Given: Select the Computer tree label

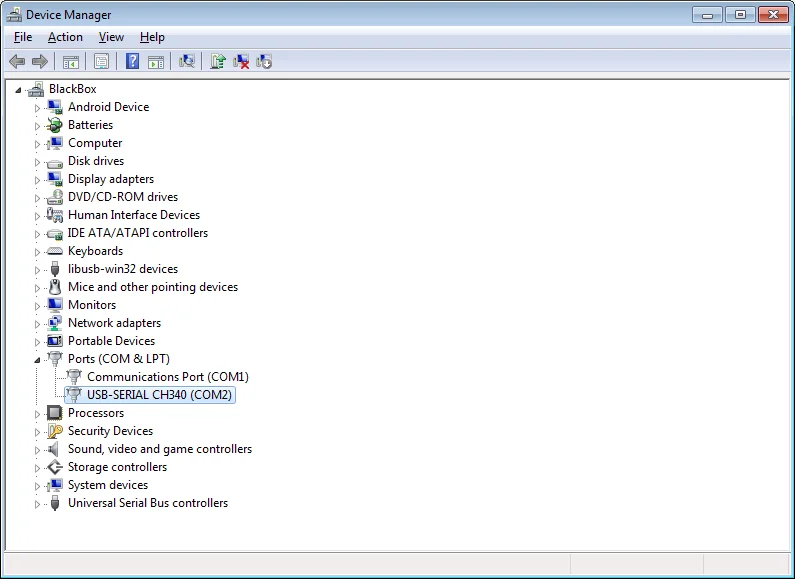Looking at the screenshot, I should click(95, 143).
